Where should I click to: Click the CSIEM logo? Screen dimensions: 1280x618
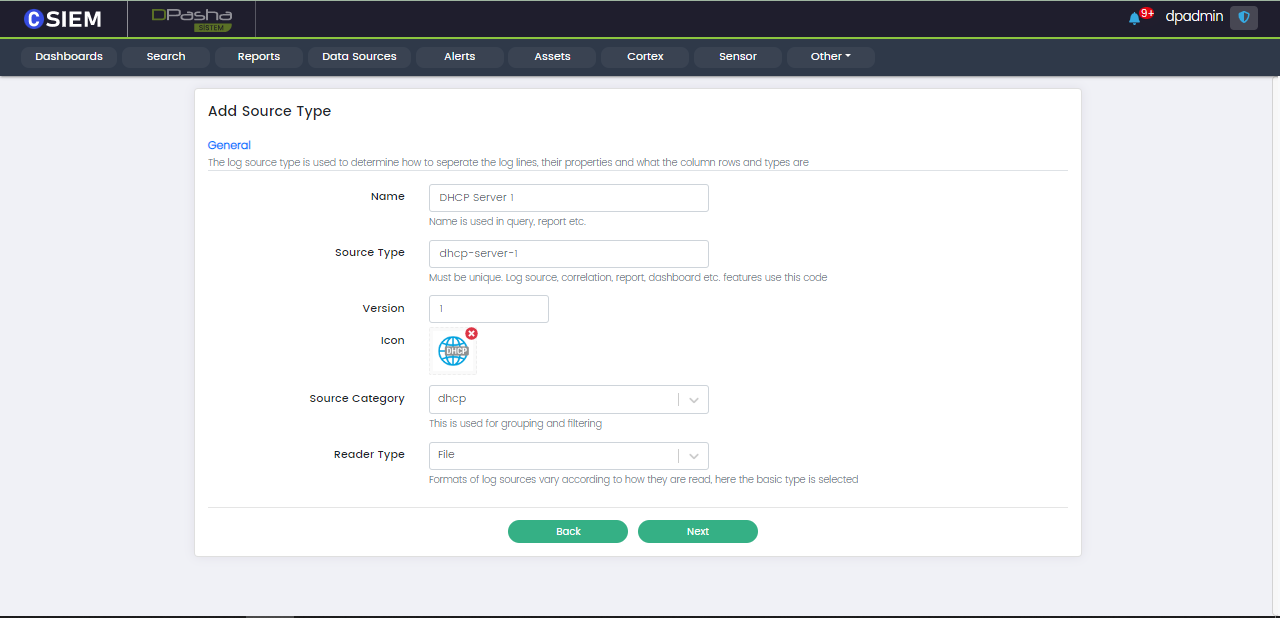pyautogui.click(x=63, y=18)
